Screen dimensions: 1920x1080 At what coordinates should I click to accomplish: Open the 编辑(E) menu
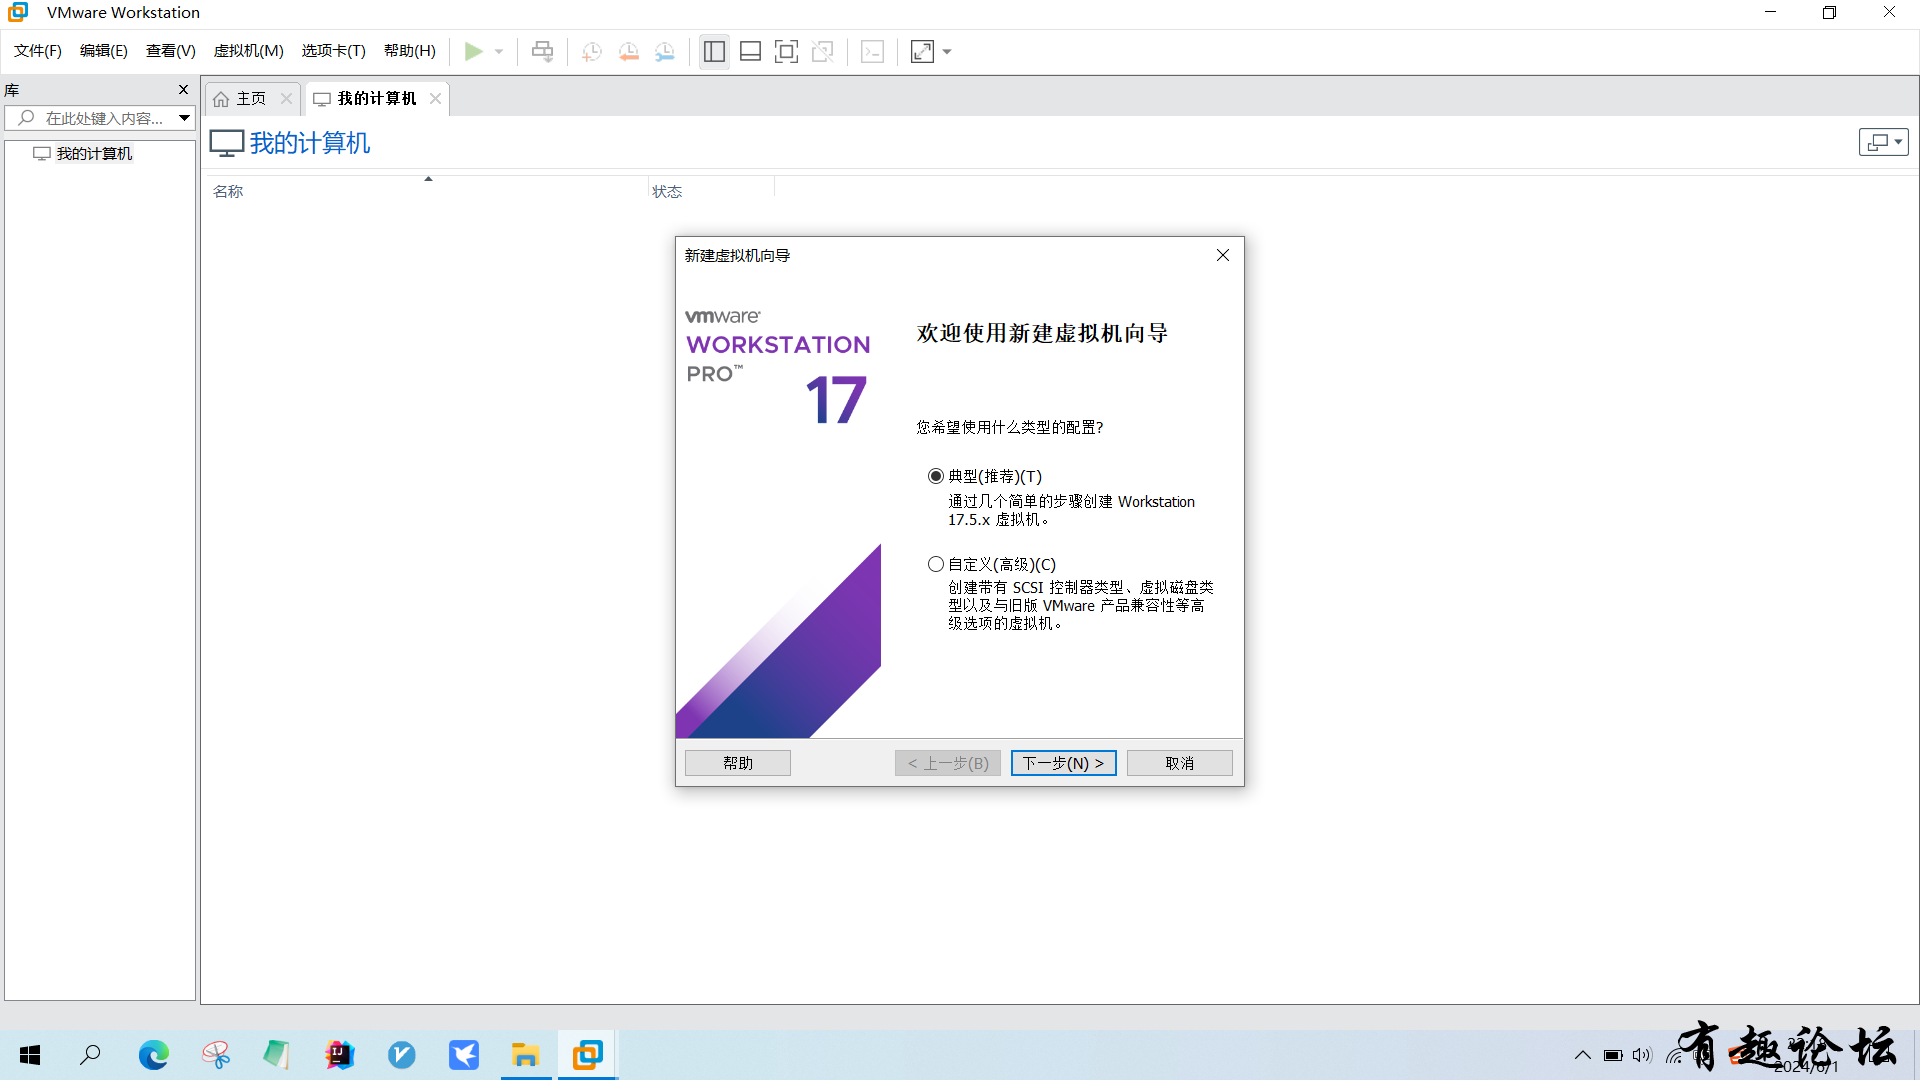tap(104, 51)
